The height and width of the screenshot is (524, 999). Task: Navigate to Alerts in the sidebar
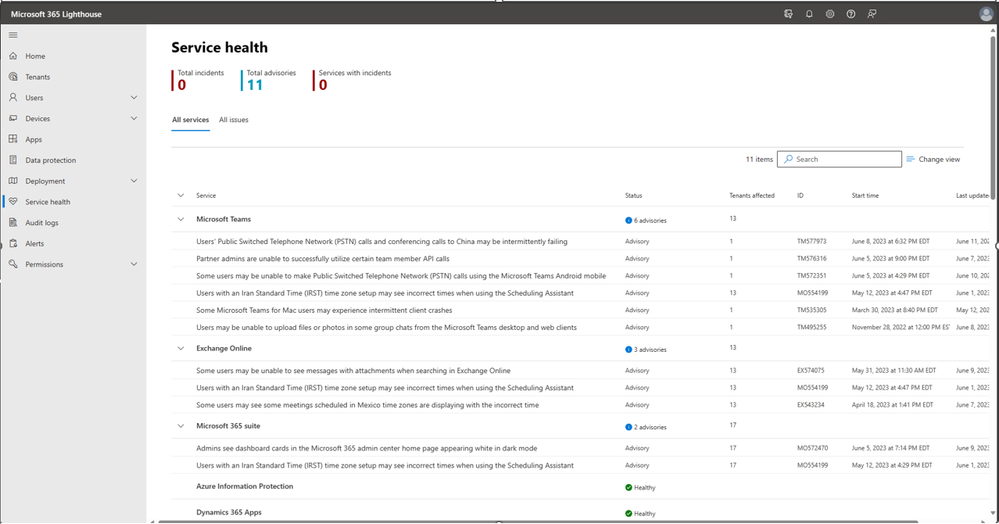click(x=34, y=244)
